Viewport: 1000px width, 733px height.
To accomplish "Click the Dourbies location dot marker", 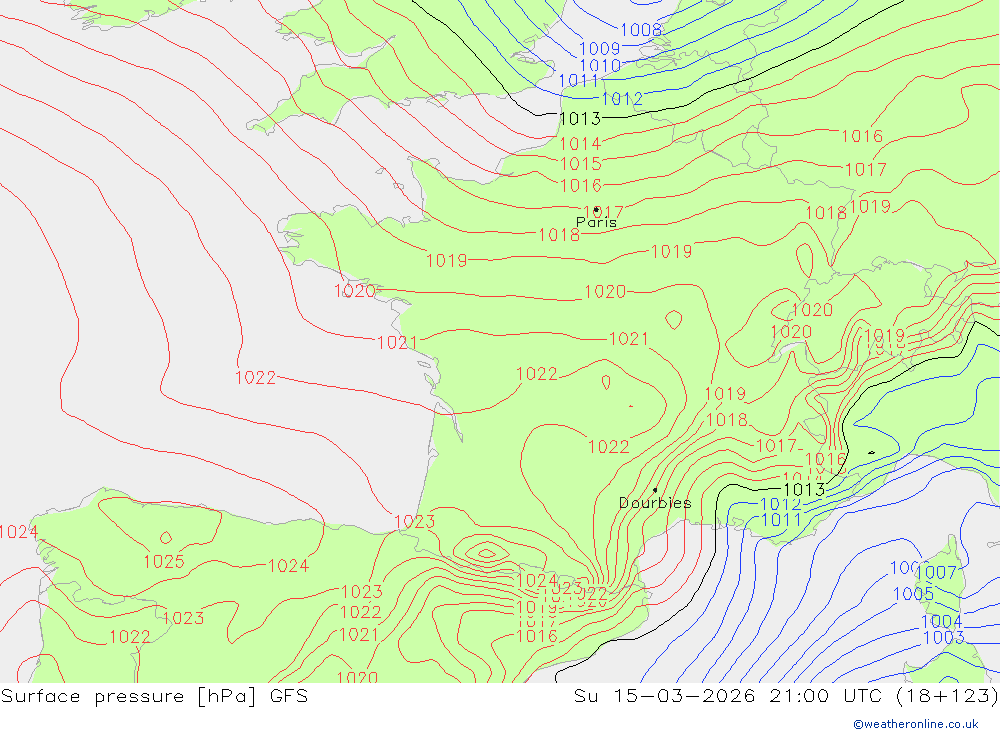I will tap(655, 490).
